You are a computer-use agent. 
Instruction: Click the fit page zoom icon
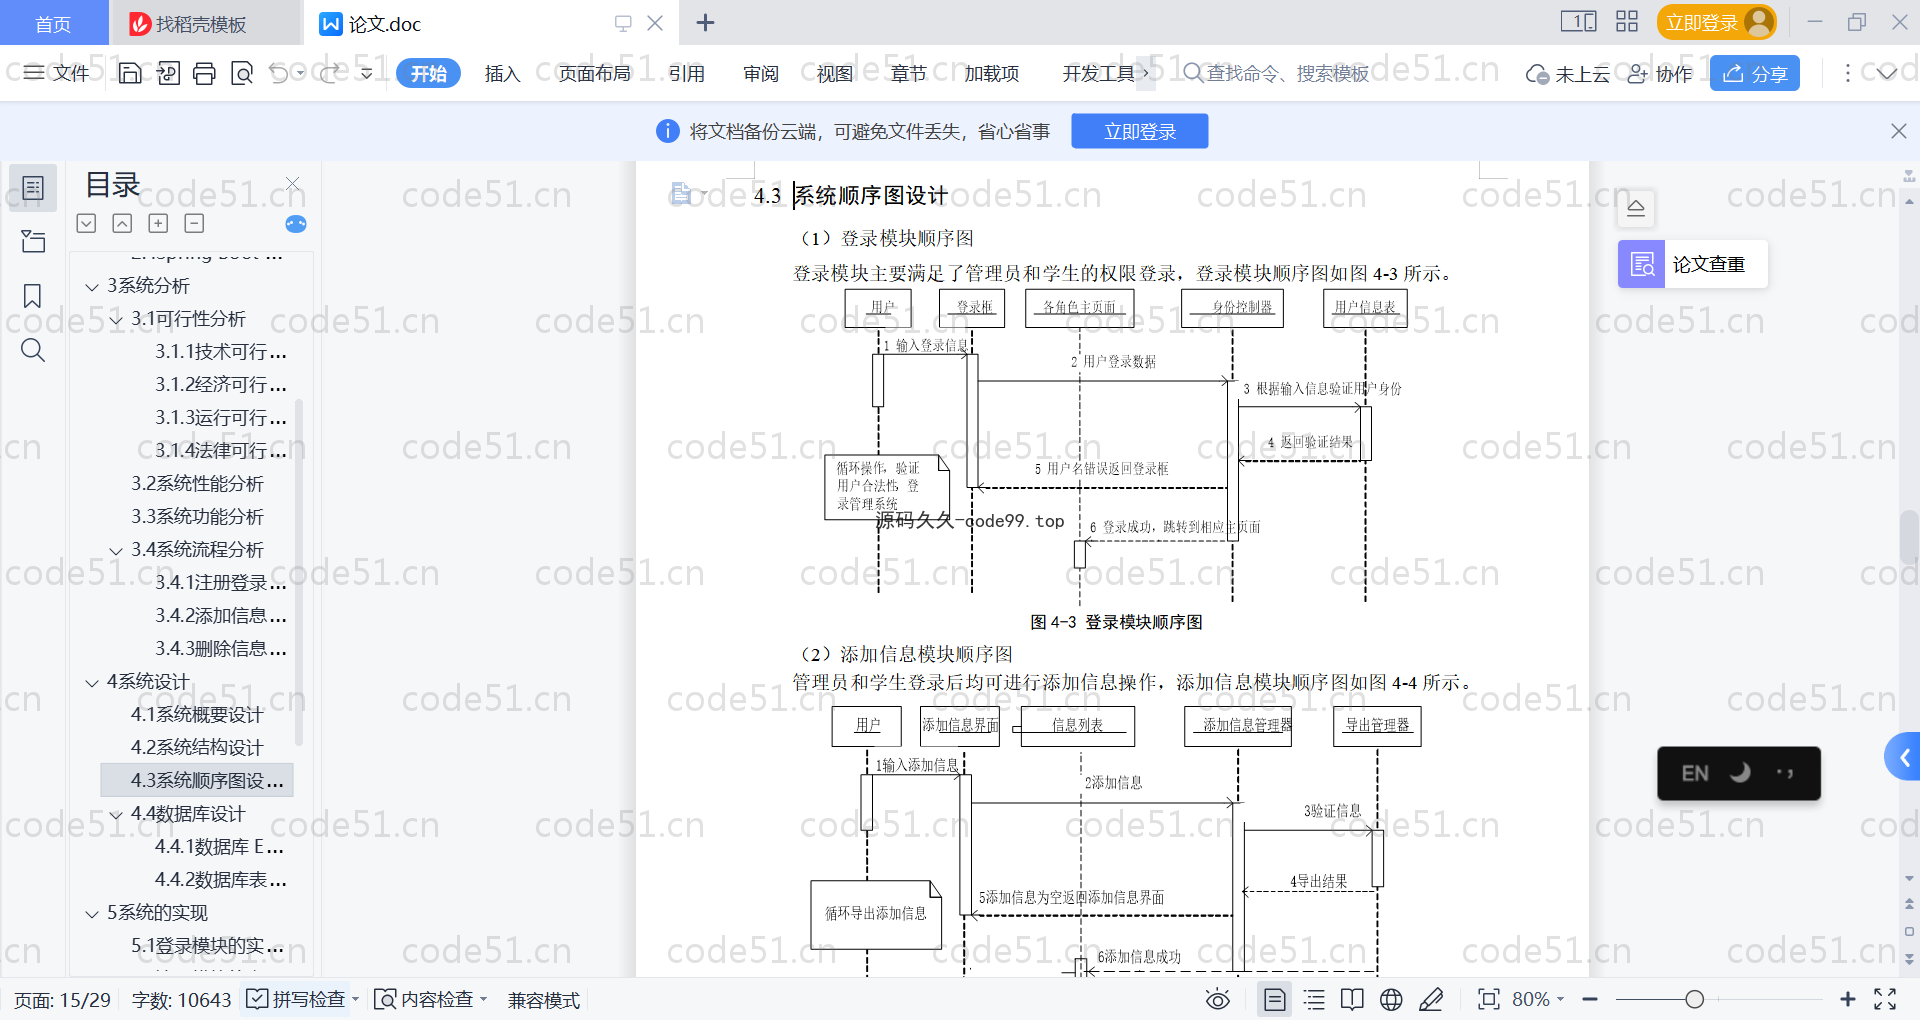1489,999
